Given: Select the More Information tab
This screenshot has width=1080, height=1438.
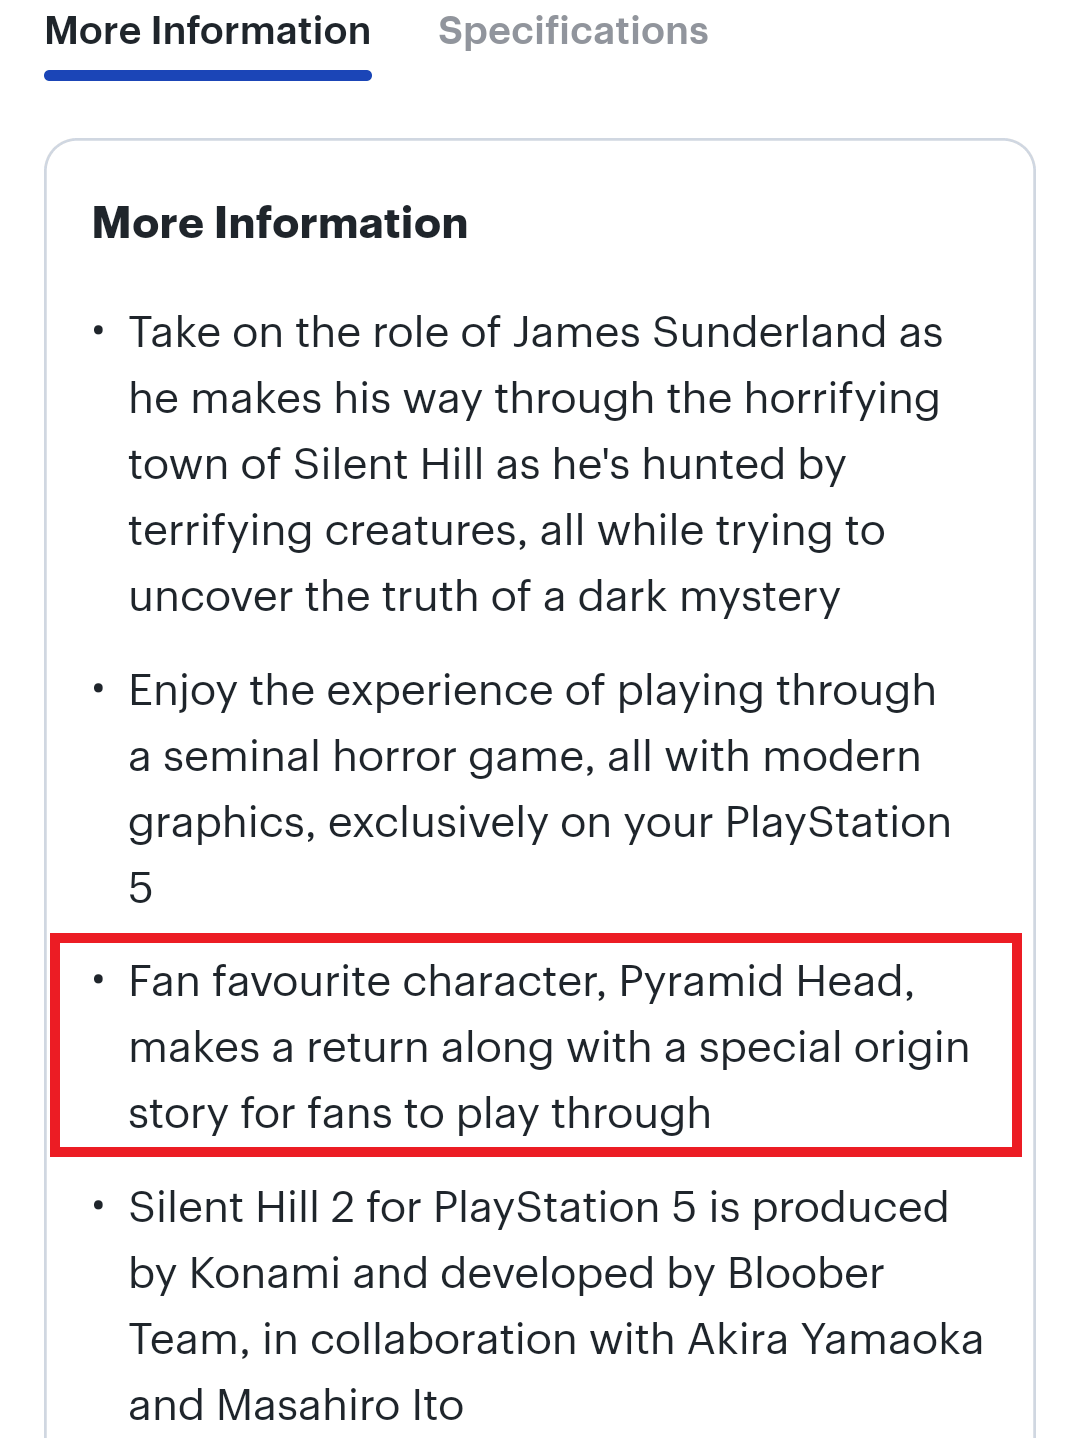Looking at the screenshot, I should click(x=208, y=32).
